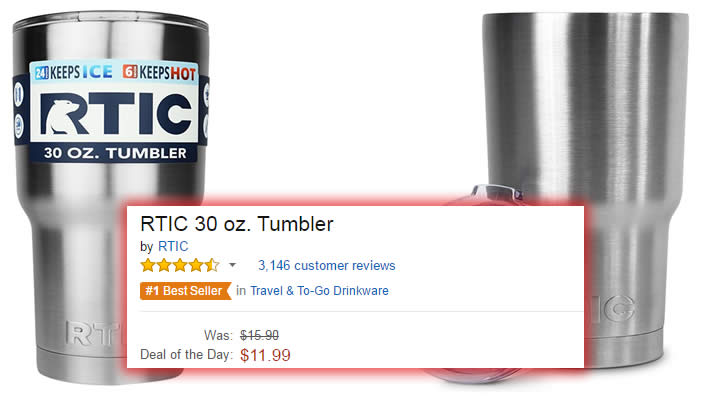Open the RTIC brand link

[173, 246]
